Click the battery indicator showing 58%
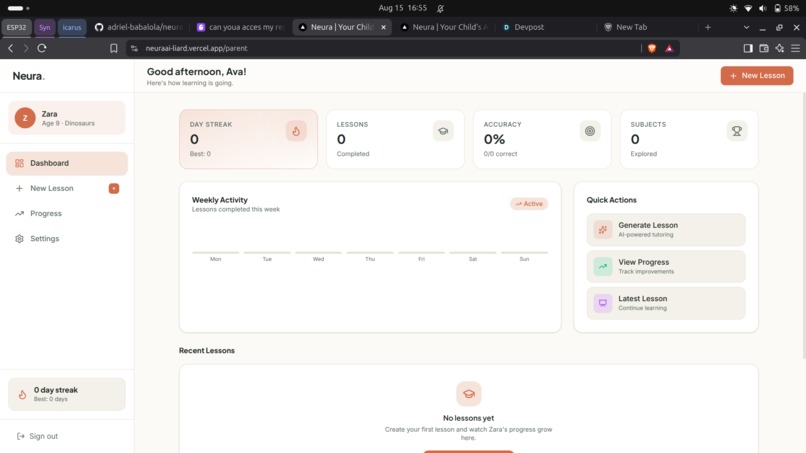The height and width of the screenshot is (453, 806). click(x=786, y=8)
